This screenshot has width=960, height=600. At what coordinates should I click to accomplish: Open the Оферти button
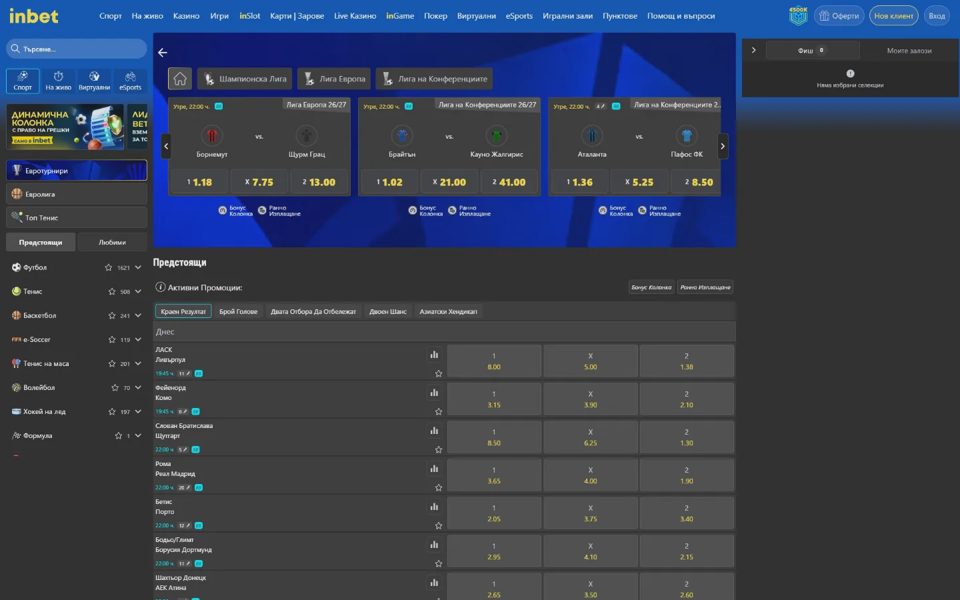[839, 16]
